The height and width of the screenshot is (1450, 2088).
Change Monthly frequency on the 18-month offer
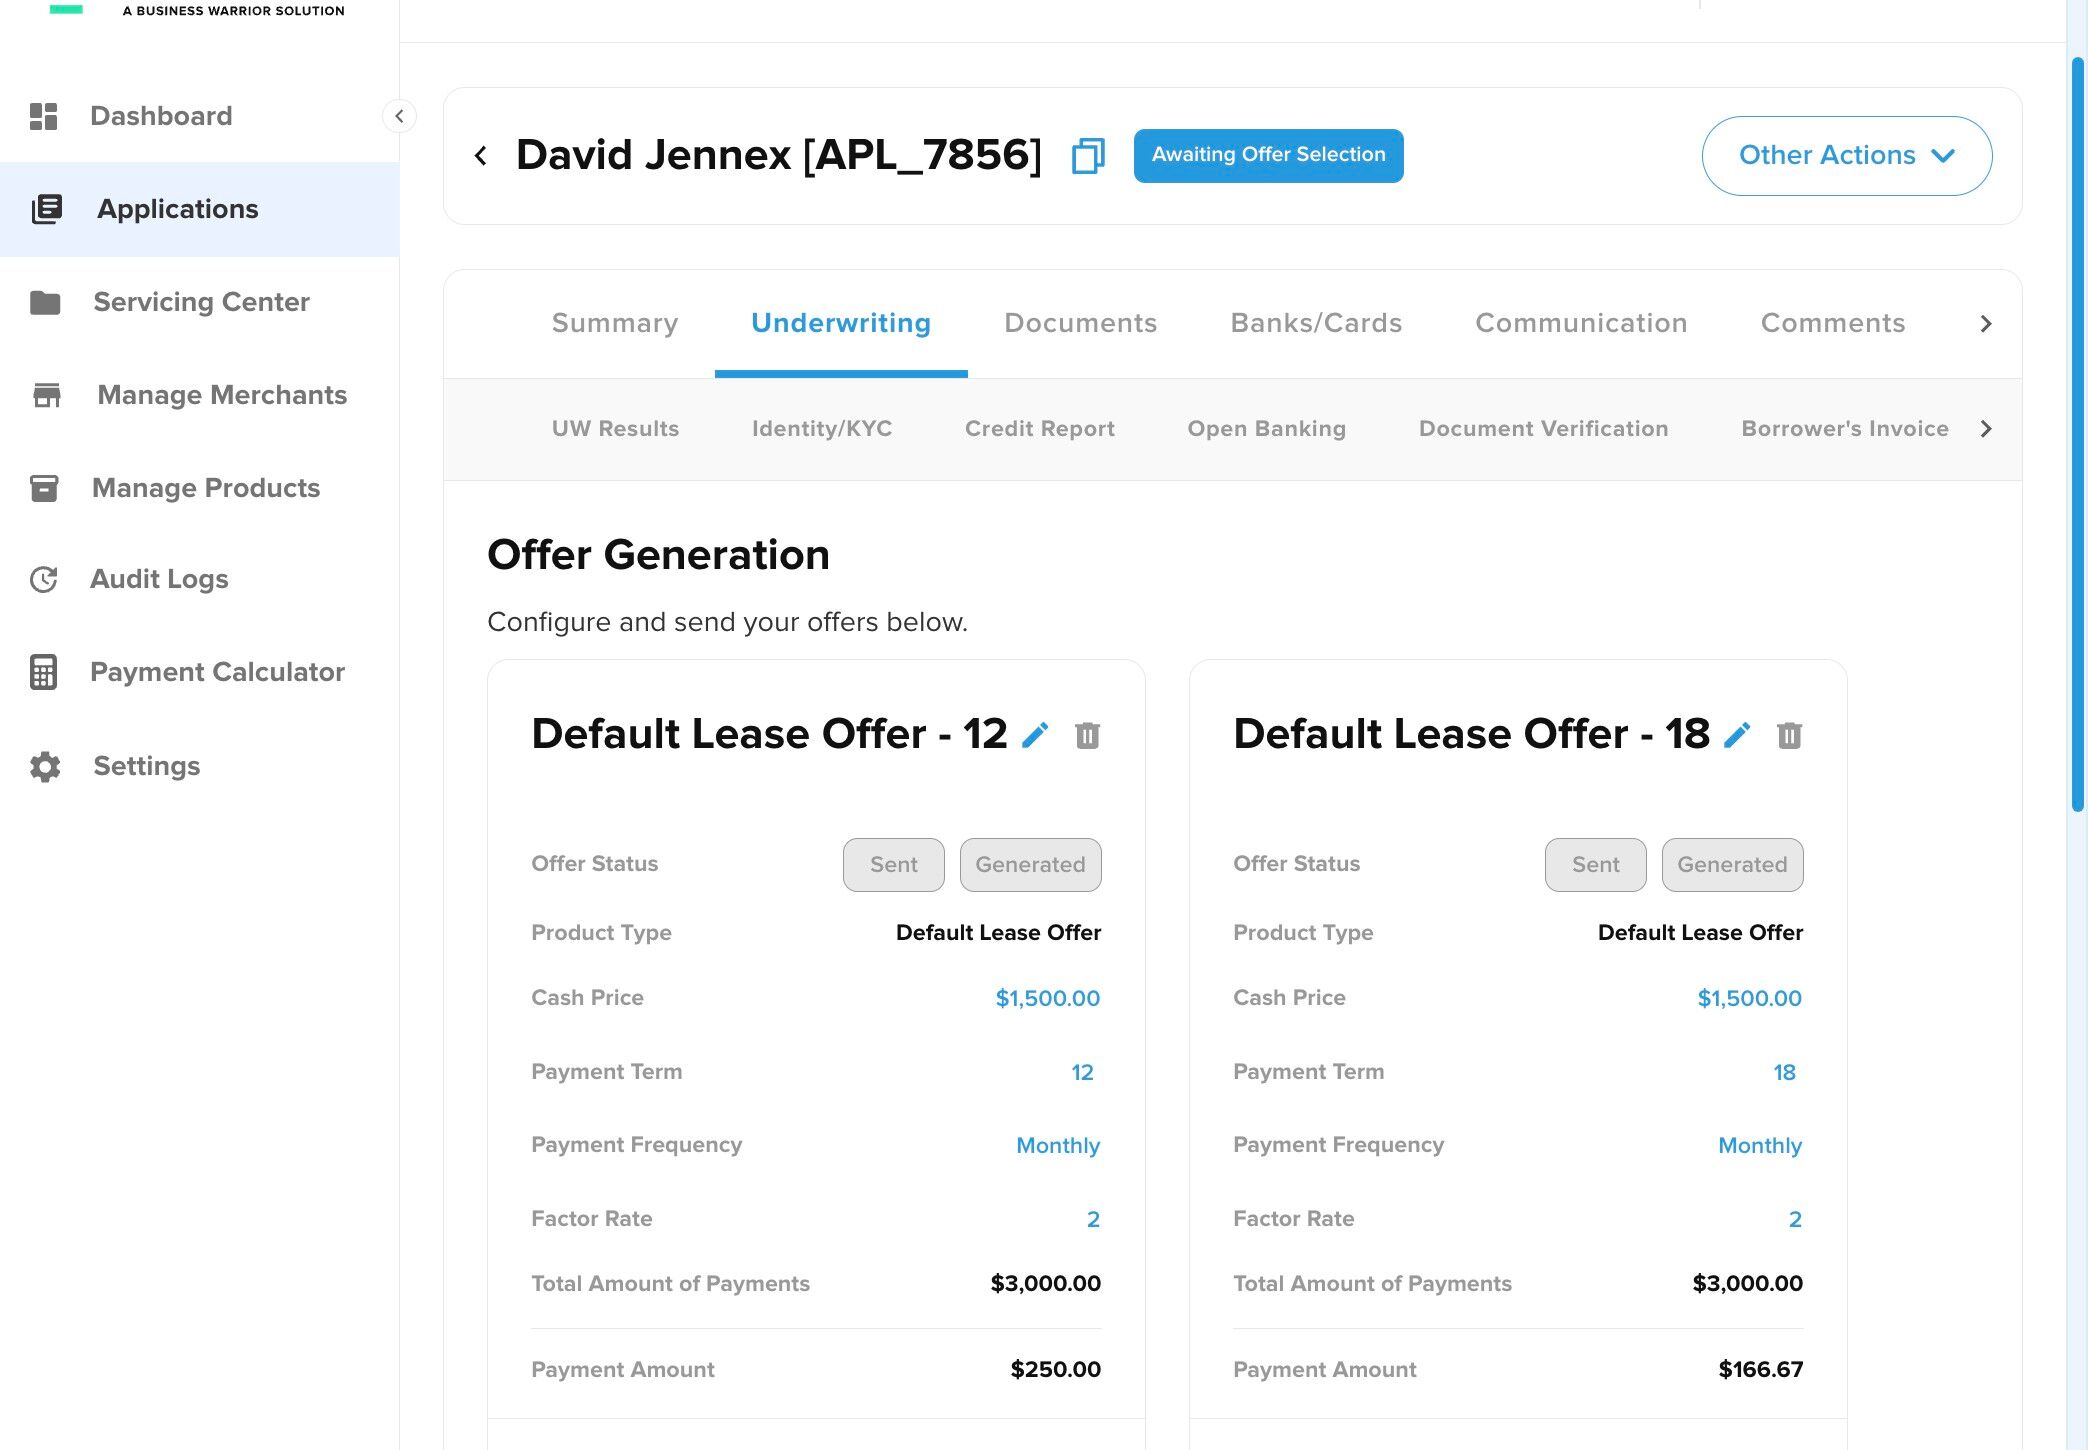click(1760, 1146)
